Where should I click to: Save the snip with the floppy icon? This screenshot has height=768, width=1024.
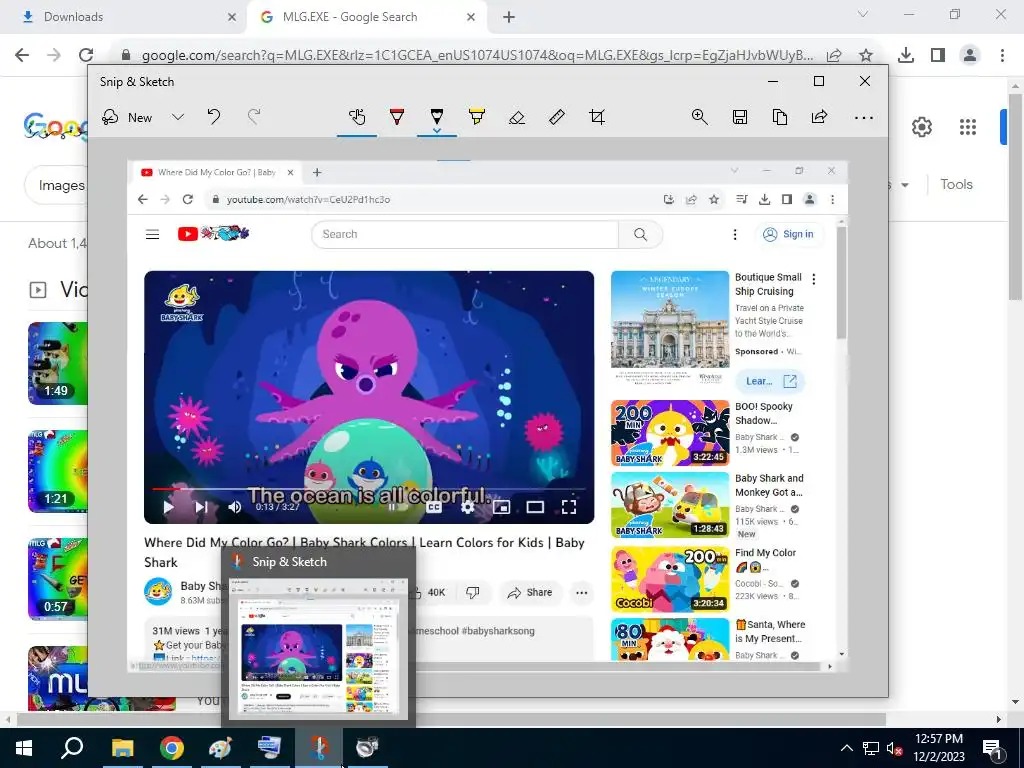tap(740, 118)
